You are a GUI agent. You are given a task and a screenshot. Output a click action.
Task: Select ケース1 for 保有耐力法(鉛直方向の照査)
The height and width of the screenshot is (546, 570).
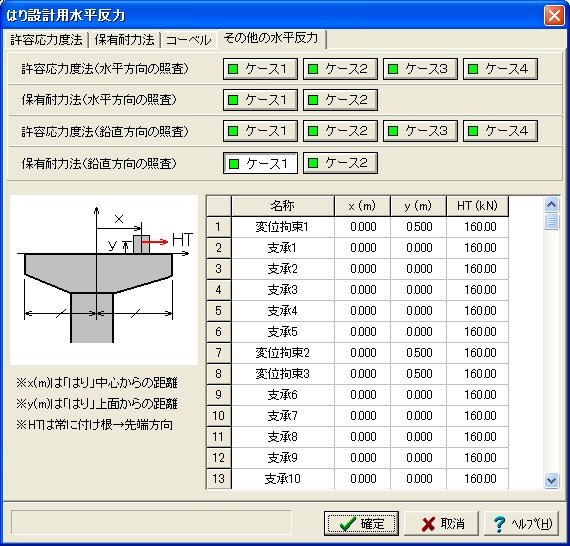[x=260, y=163]
